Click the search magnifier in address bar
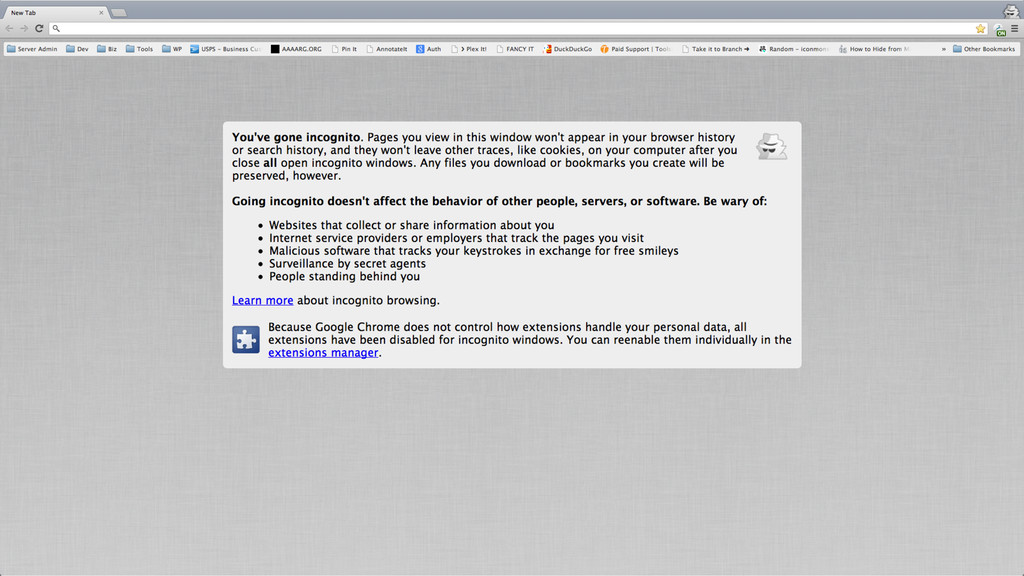Screen dimensions: 1024x576 pyautogui.click(x=56, y=28)
